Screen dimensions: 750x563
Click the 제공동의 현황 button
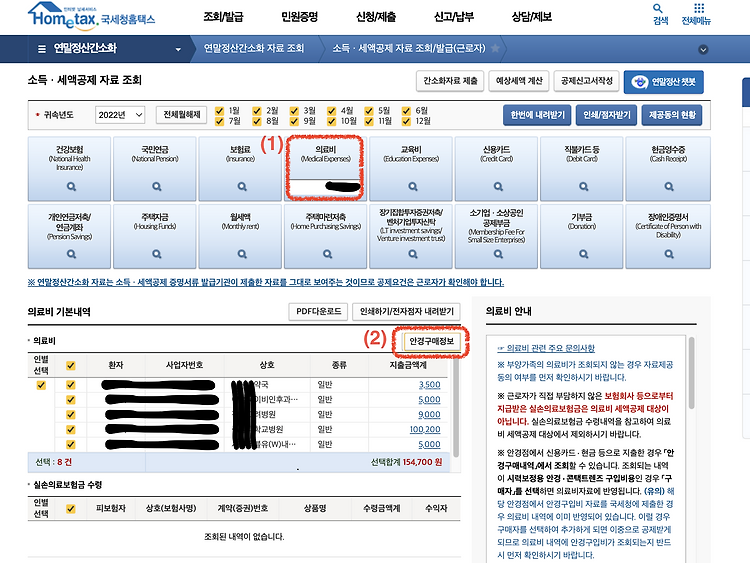(672, 115)
